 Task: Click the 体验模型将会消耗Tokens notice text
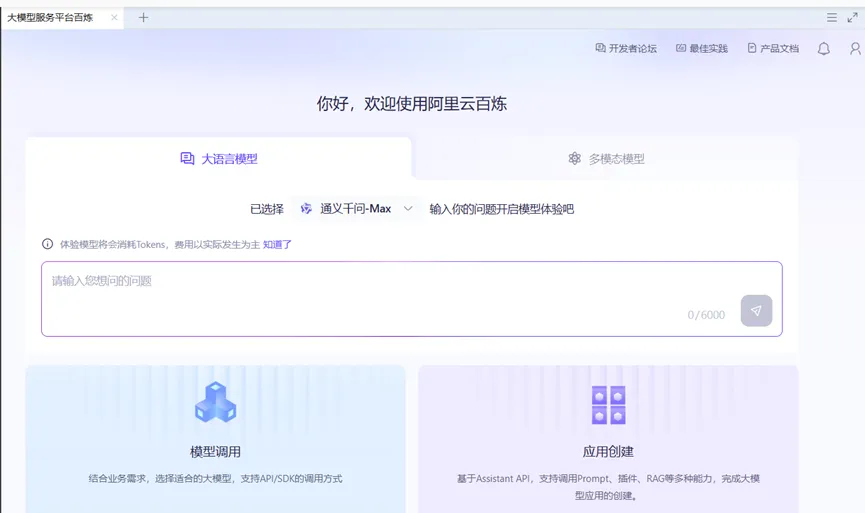point(160,244)
